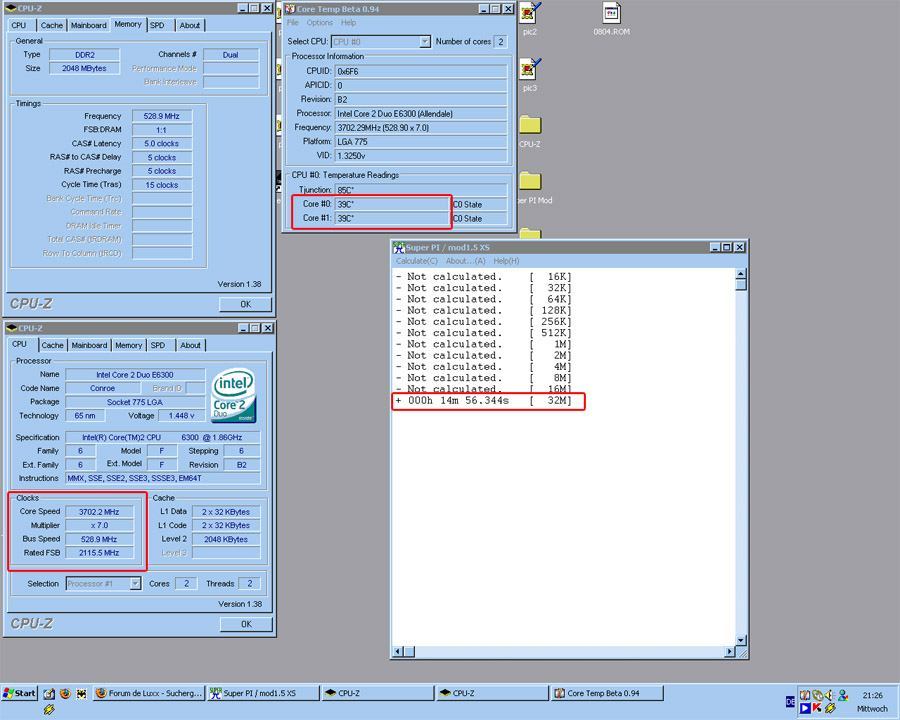The width and height of the screenshot is (900, 720).
Task: Switch to Forum de Luxx taskbar window
Action: click(x=148, y=693)
